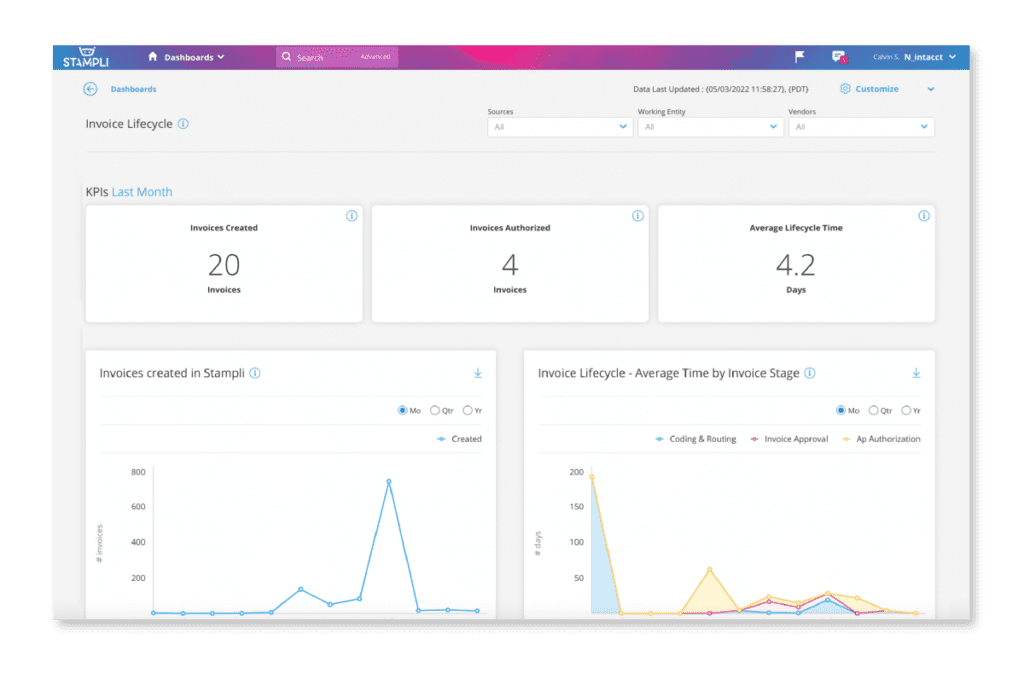Open the Sources dropdown
The height and width of the screenshot is (674, 1024).
tap(559, 127)
